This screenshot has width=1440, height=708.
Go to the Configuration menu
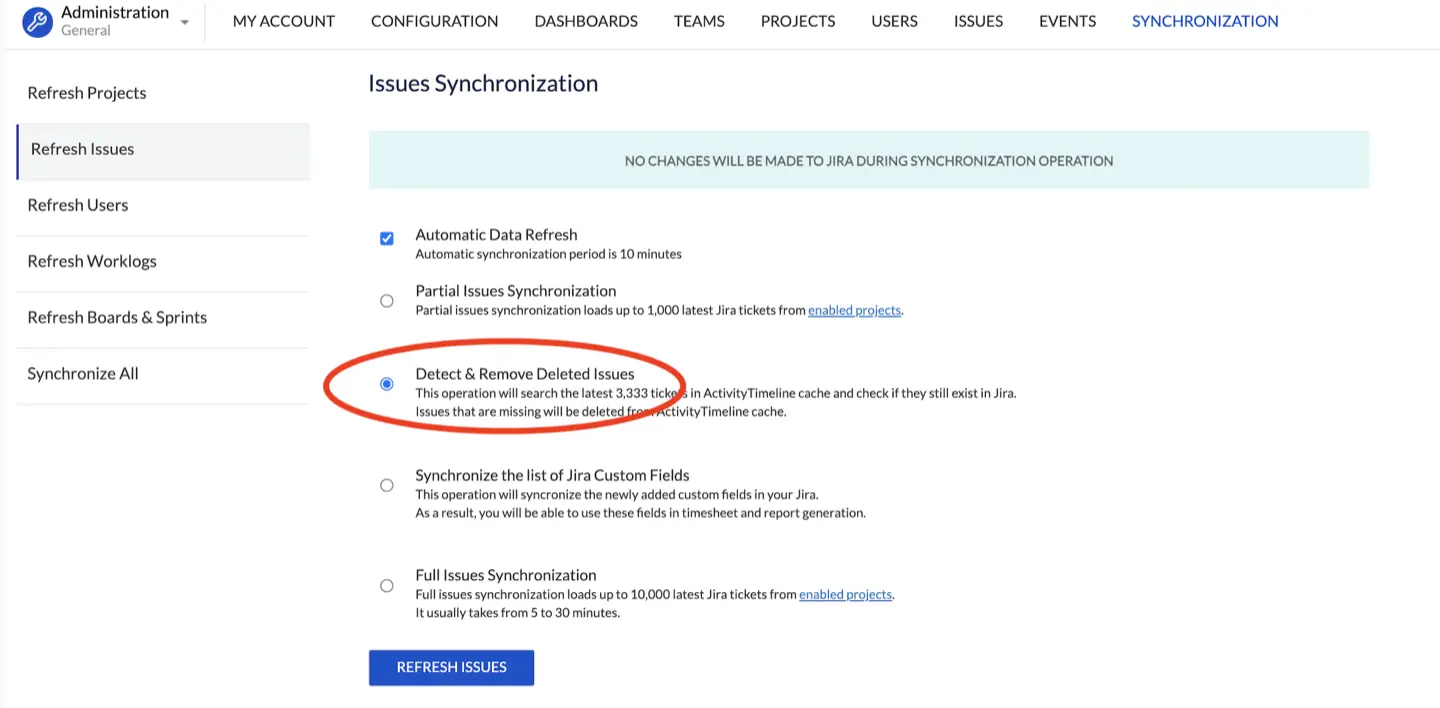tap(434, 21)
